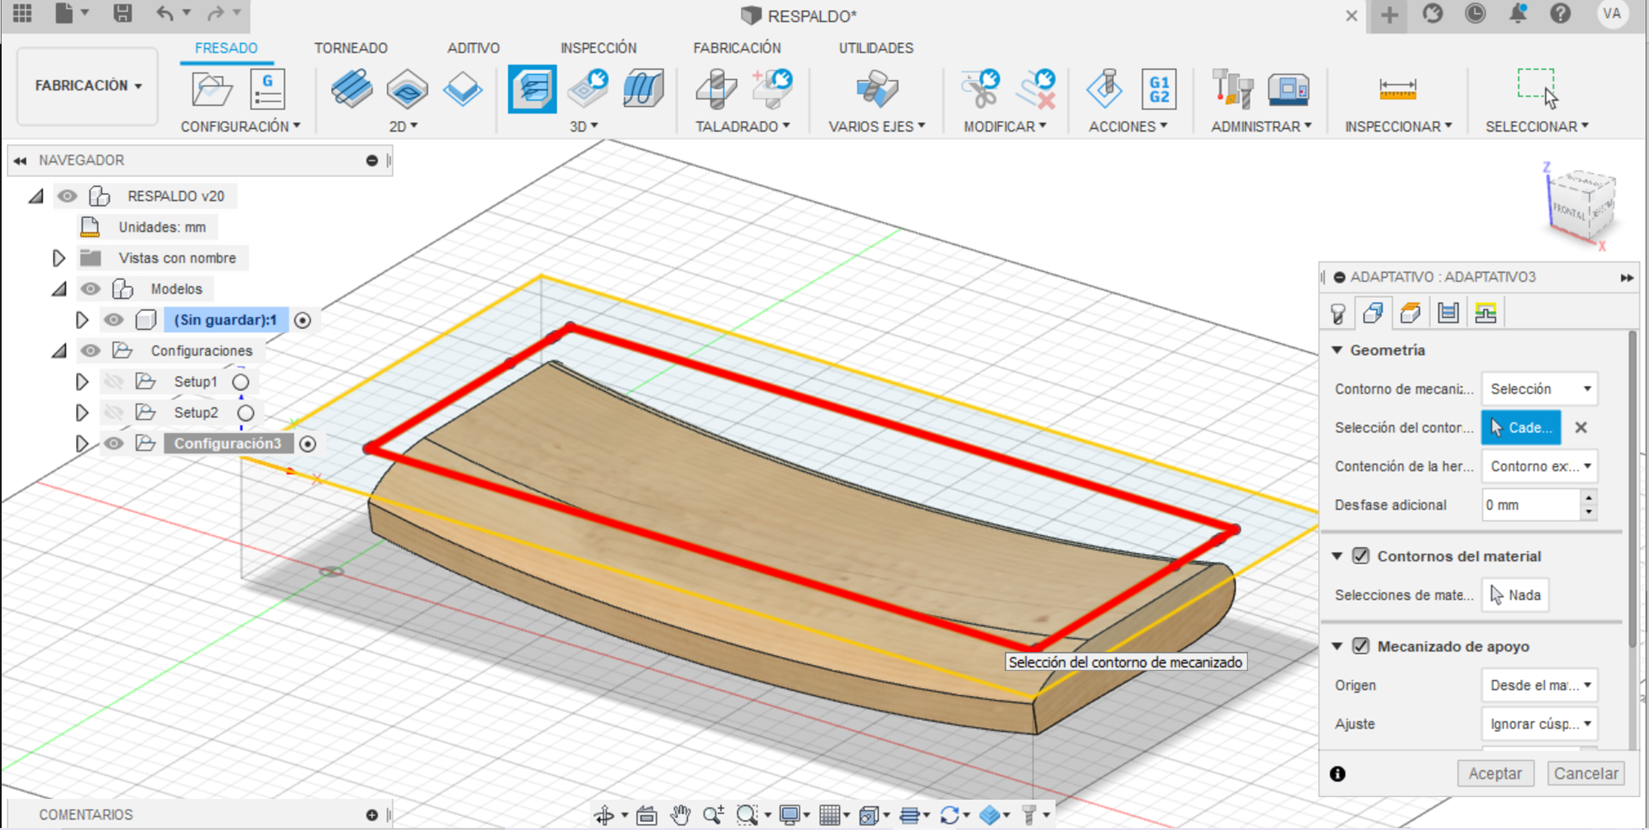Click the Cadena selection button

tap(1521, 427)
